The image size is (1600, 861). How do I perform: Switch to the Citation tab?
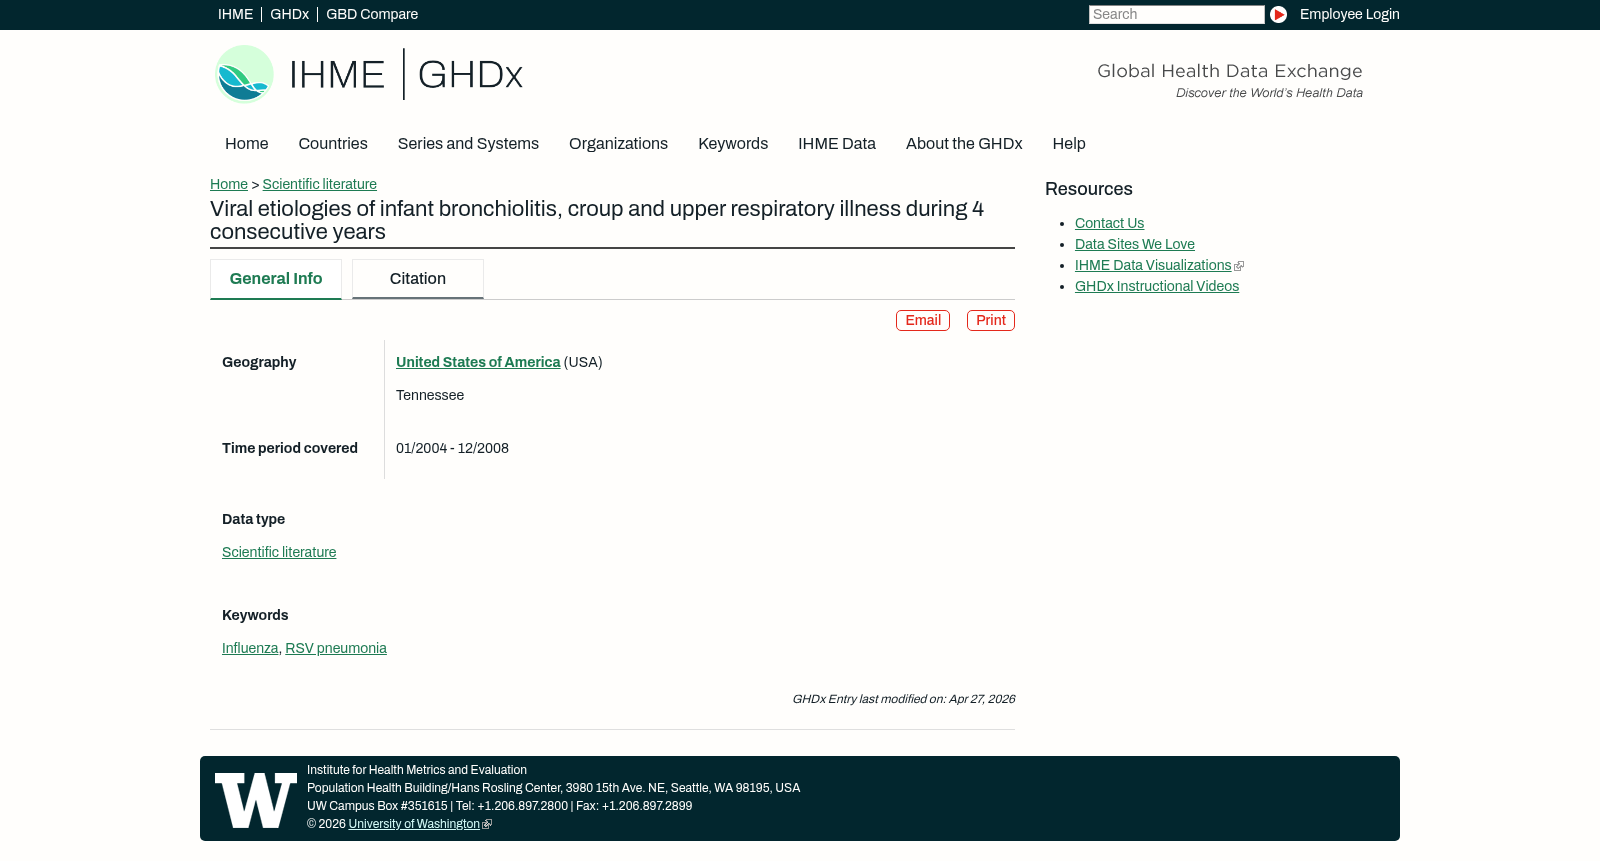(x=418, y=279)
